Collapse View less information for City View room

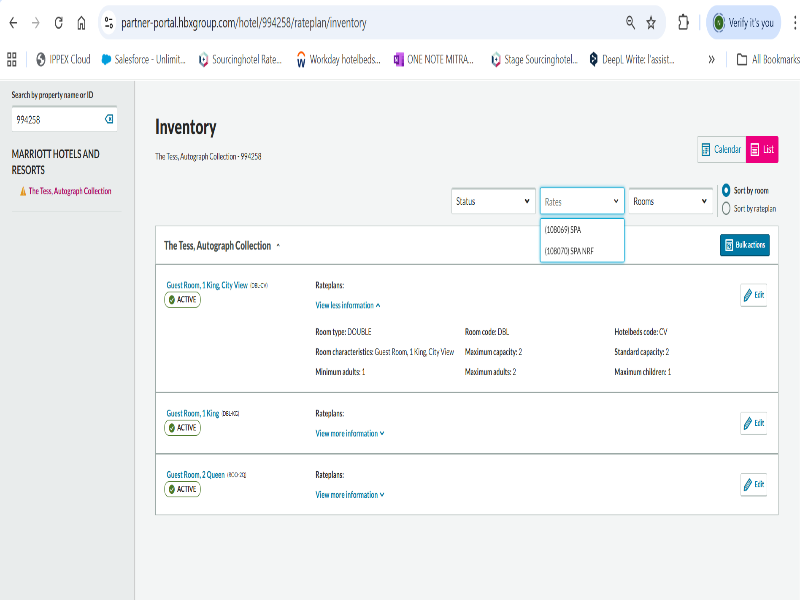348,305
